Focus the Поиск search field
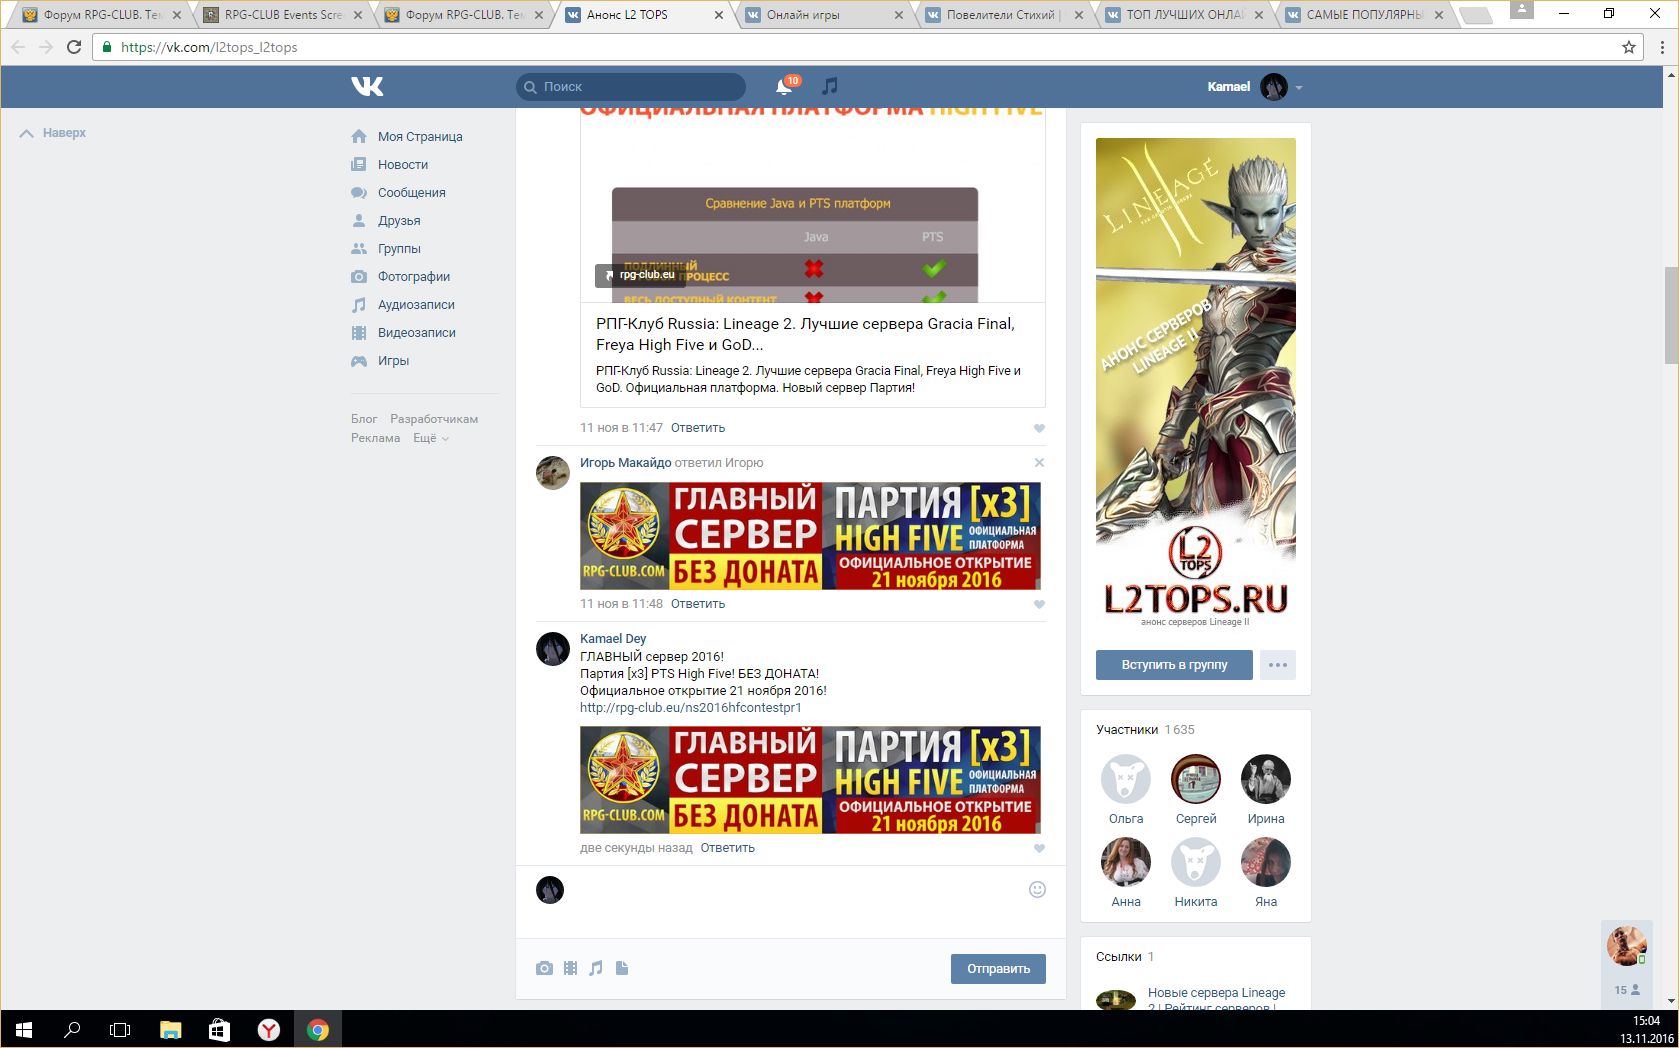 point(631,87)
